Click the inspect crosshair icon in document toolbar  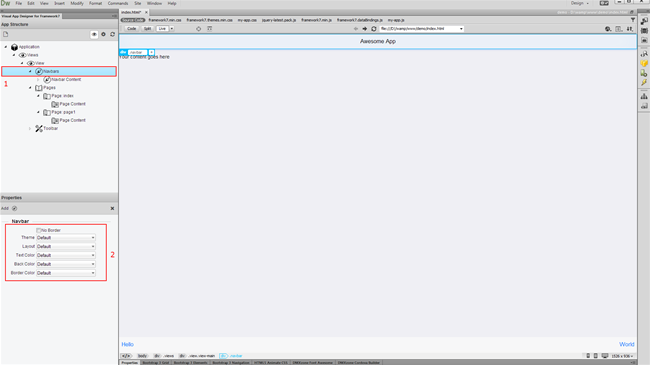pyautogui.click(x=199, y=29)
